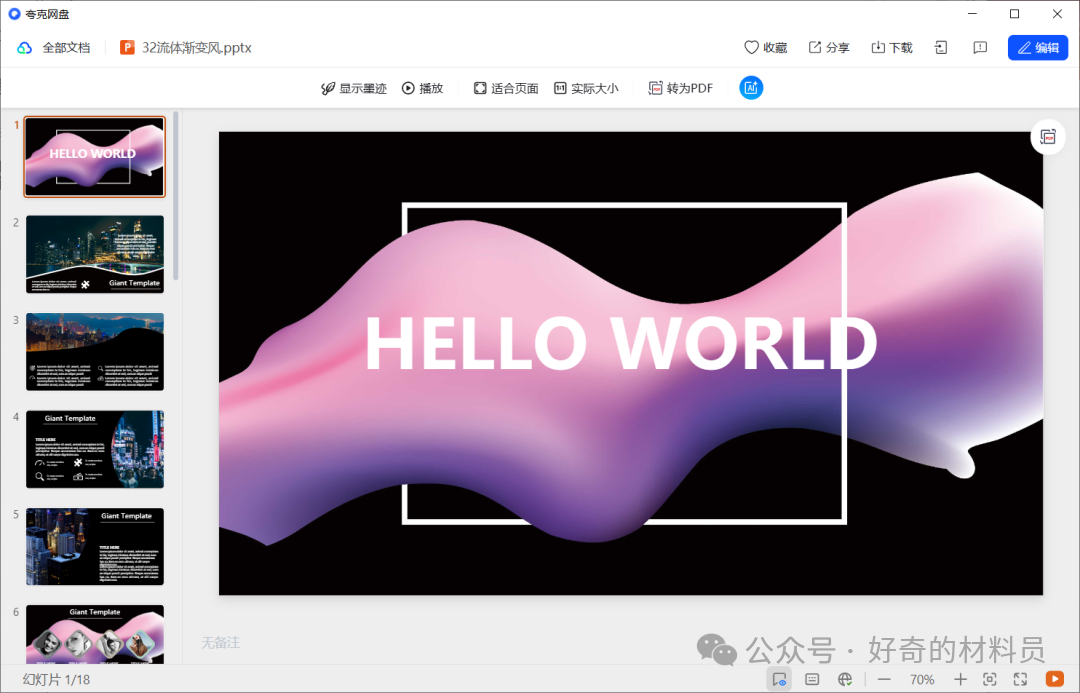Viewport: 1080px width, 693px height.
Task: Open the blue AI assistant icon
Action: [x=751, y=88]
